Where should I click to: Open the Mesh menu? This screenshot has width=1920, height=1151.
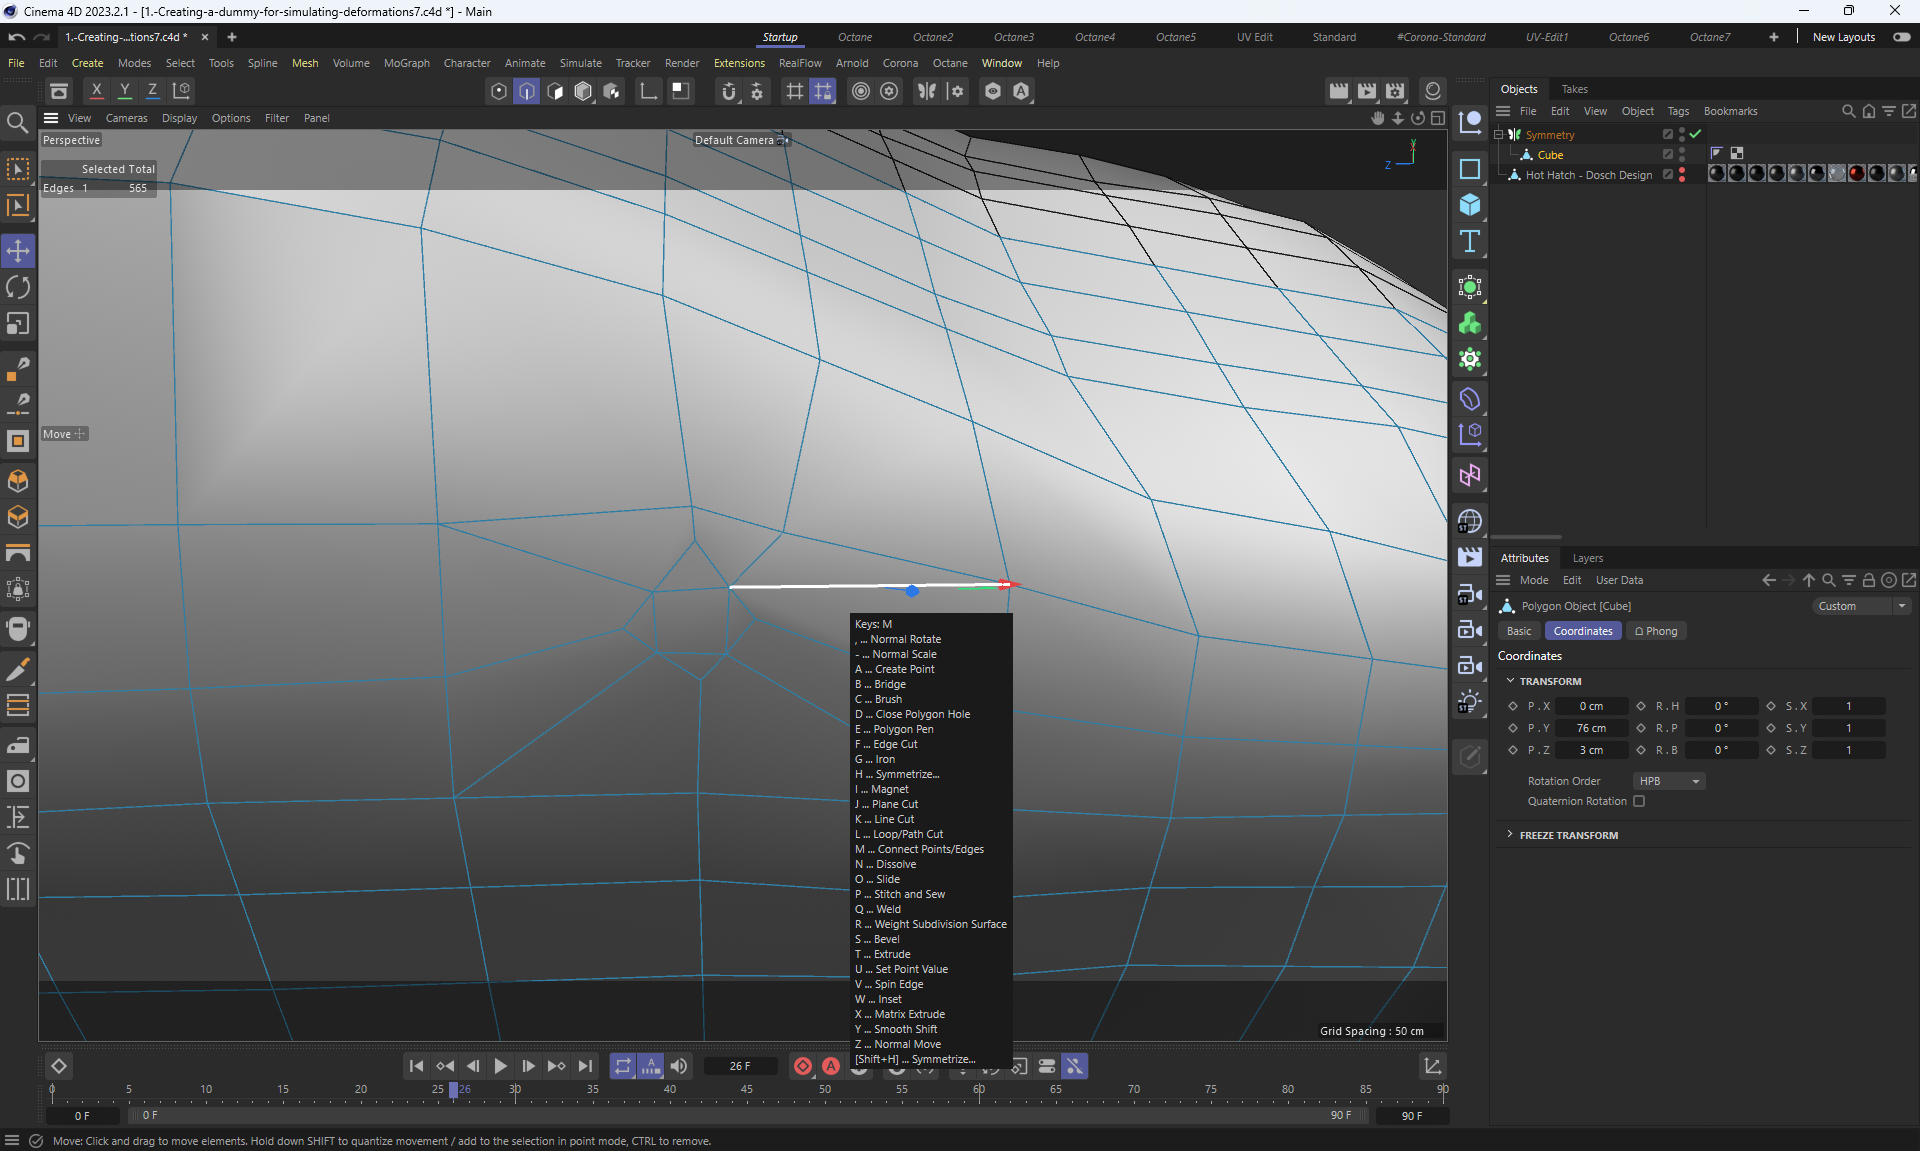pos(304,63)
